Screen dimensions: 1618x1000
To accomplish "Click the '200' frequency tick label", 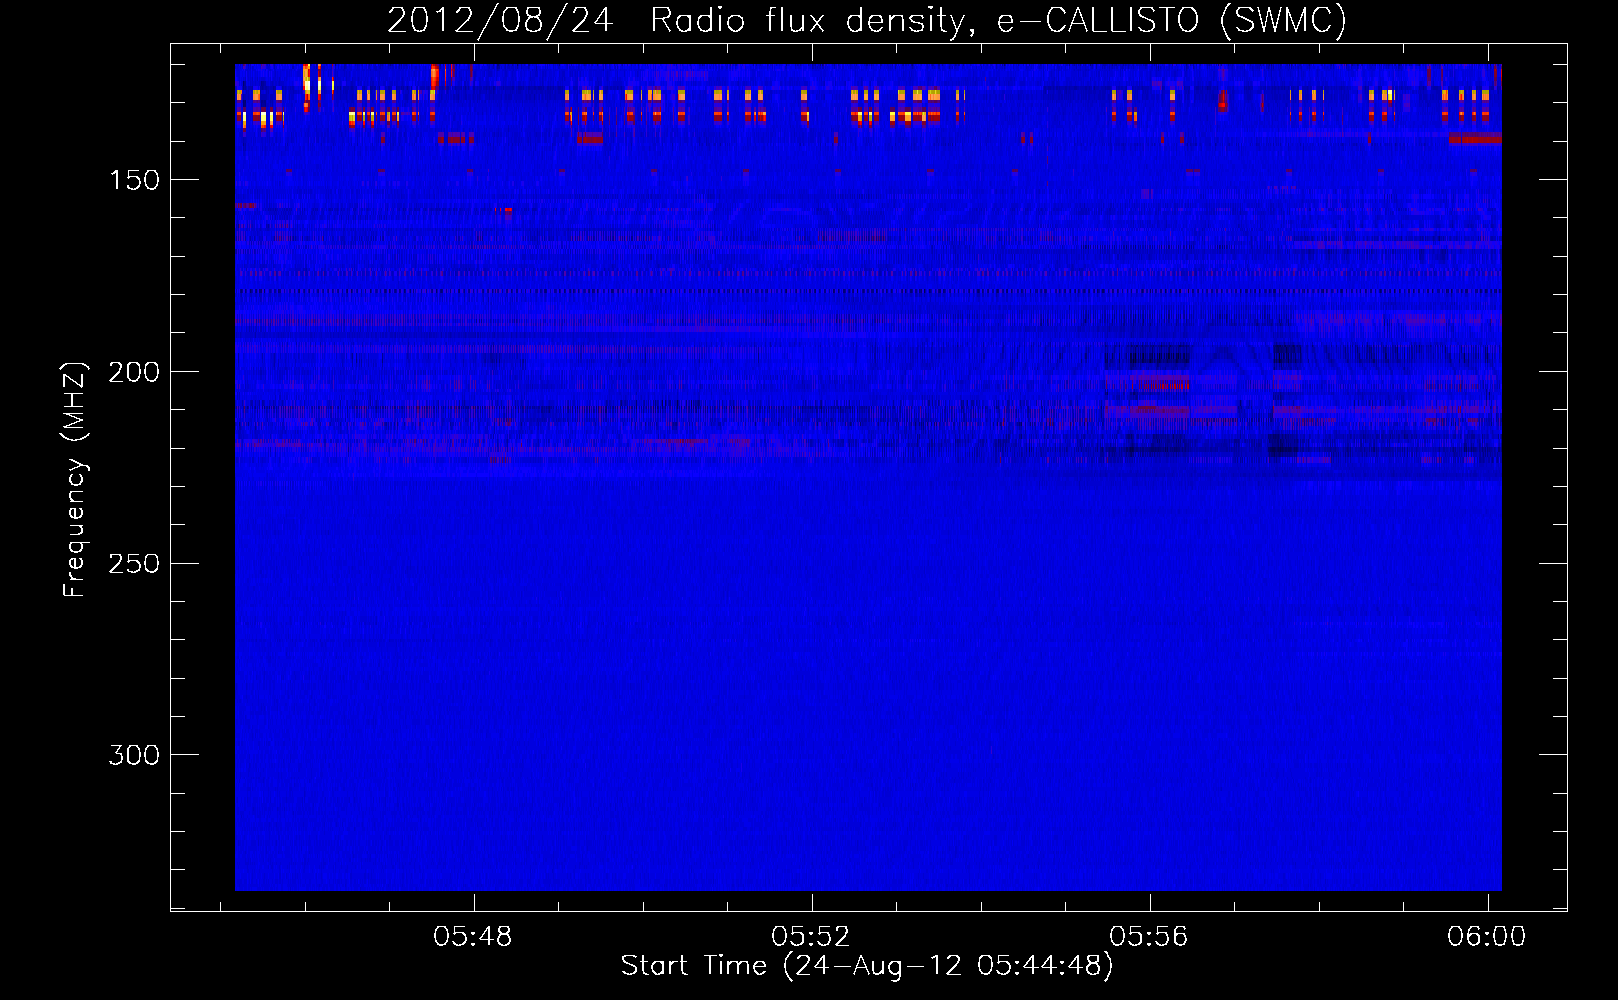I will (134, 372).
